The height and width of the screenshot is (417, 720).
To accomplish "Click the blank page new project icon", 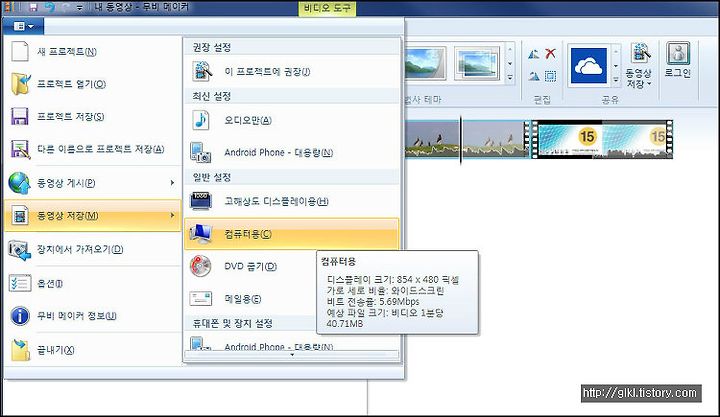I will [20, 51].
